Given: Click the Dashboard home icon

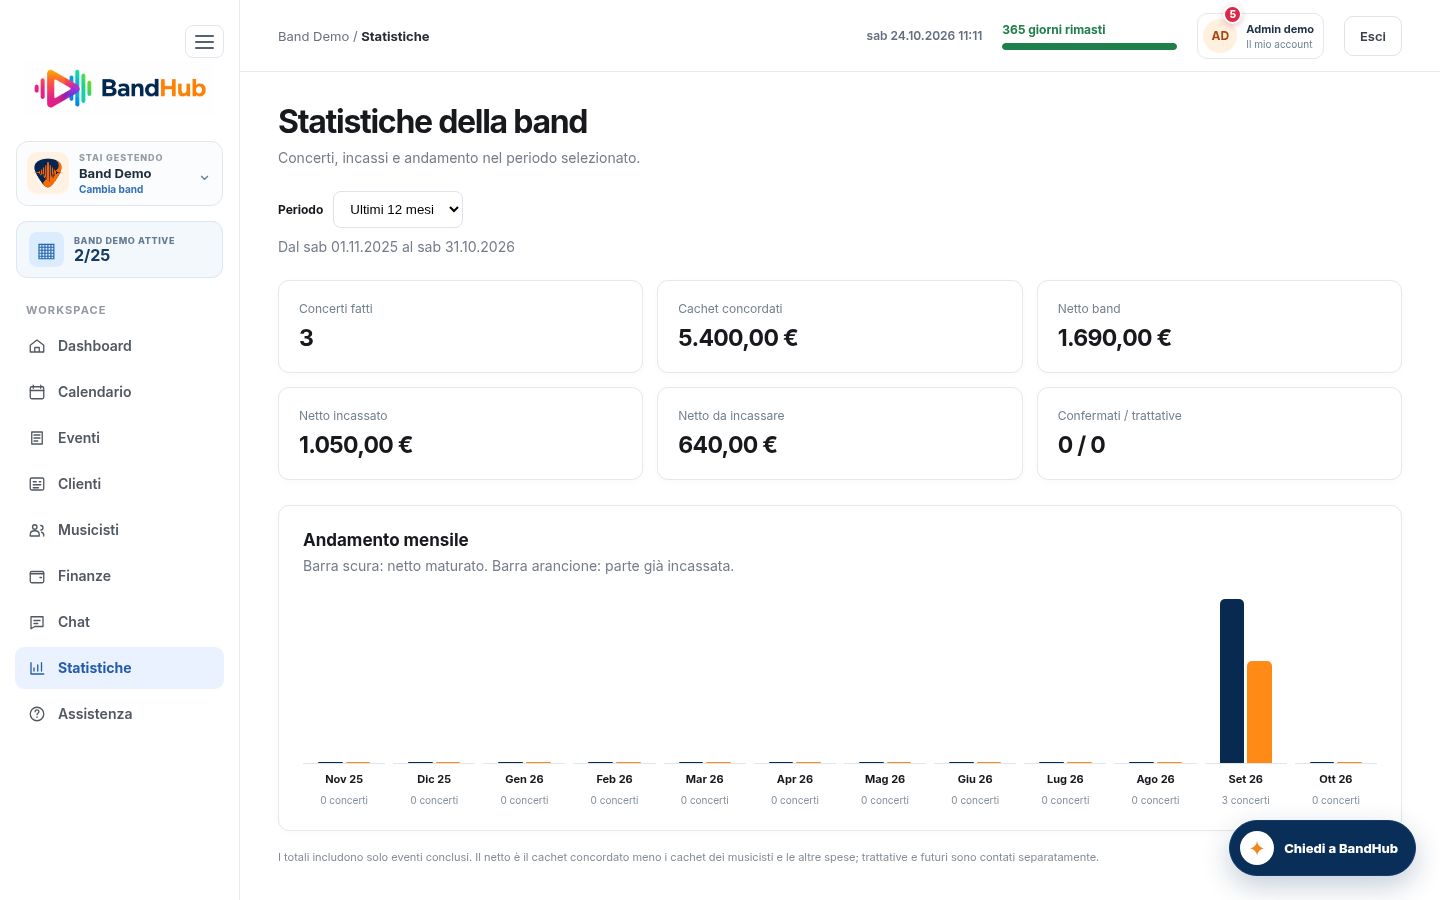Looking at the screenshot, I should tap(37, 346).
